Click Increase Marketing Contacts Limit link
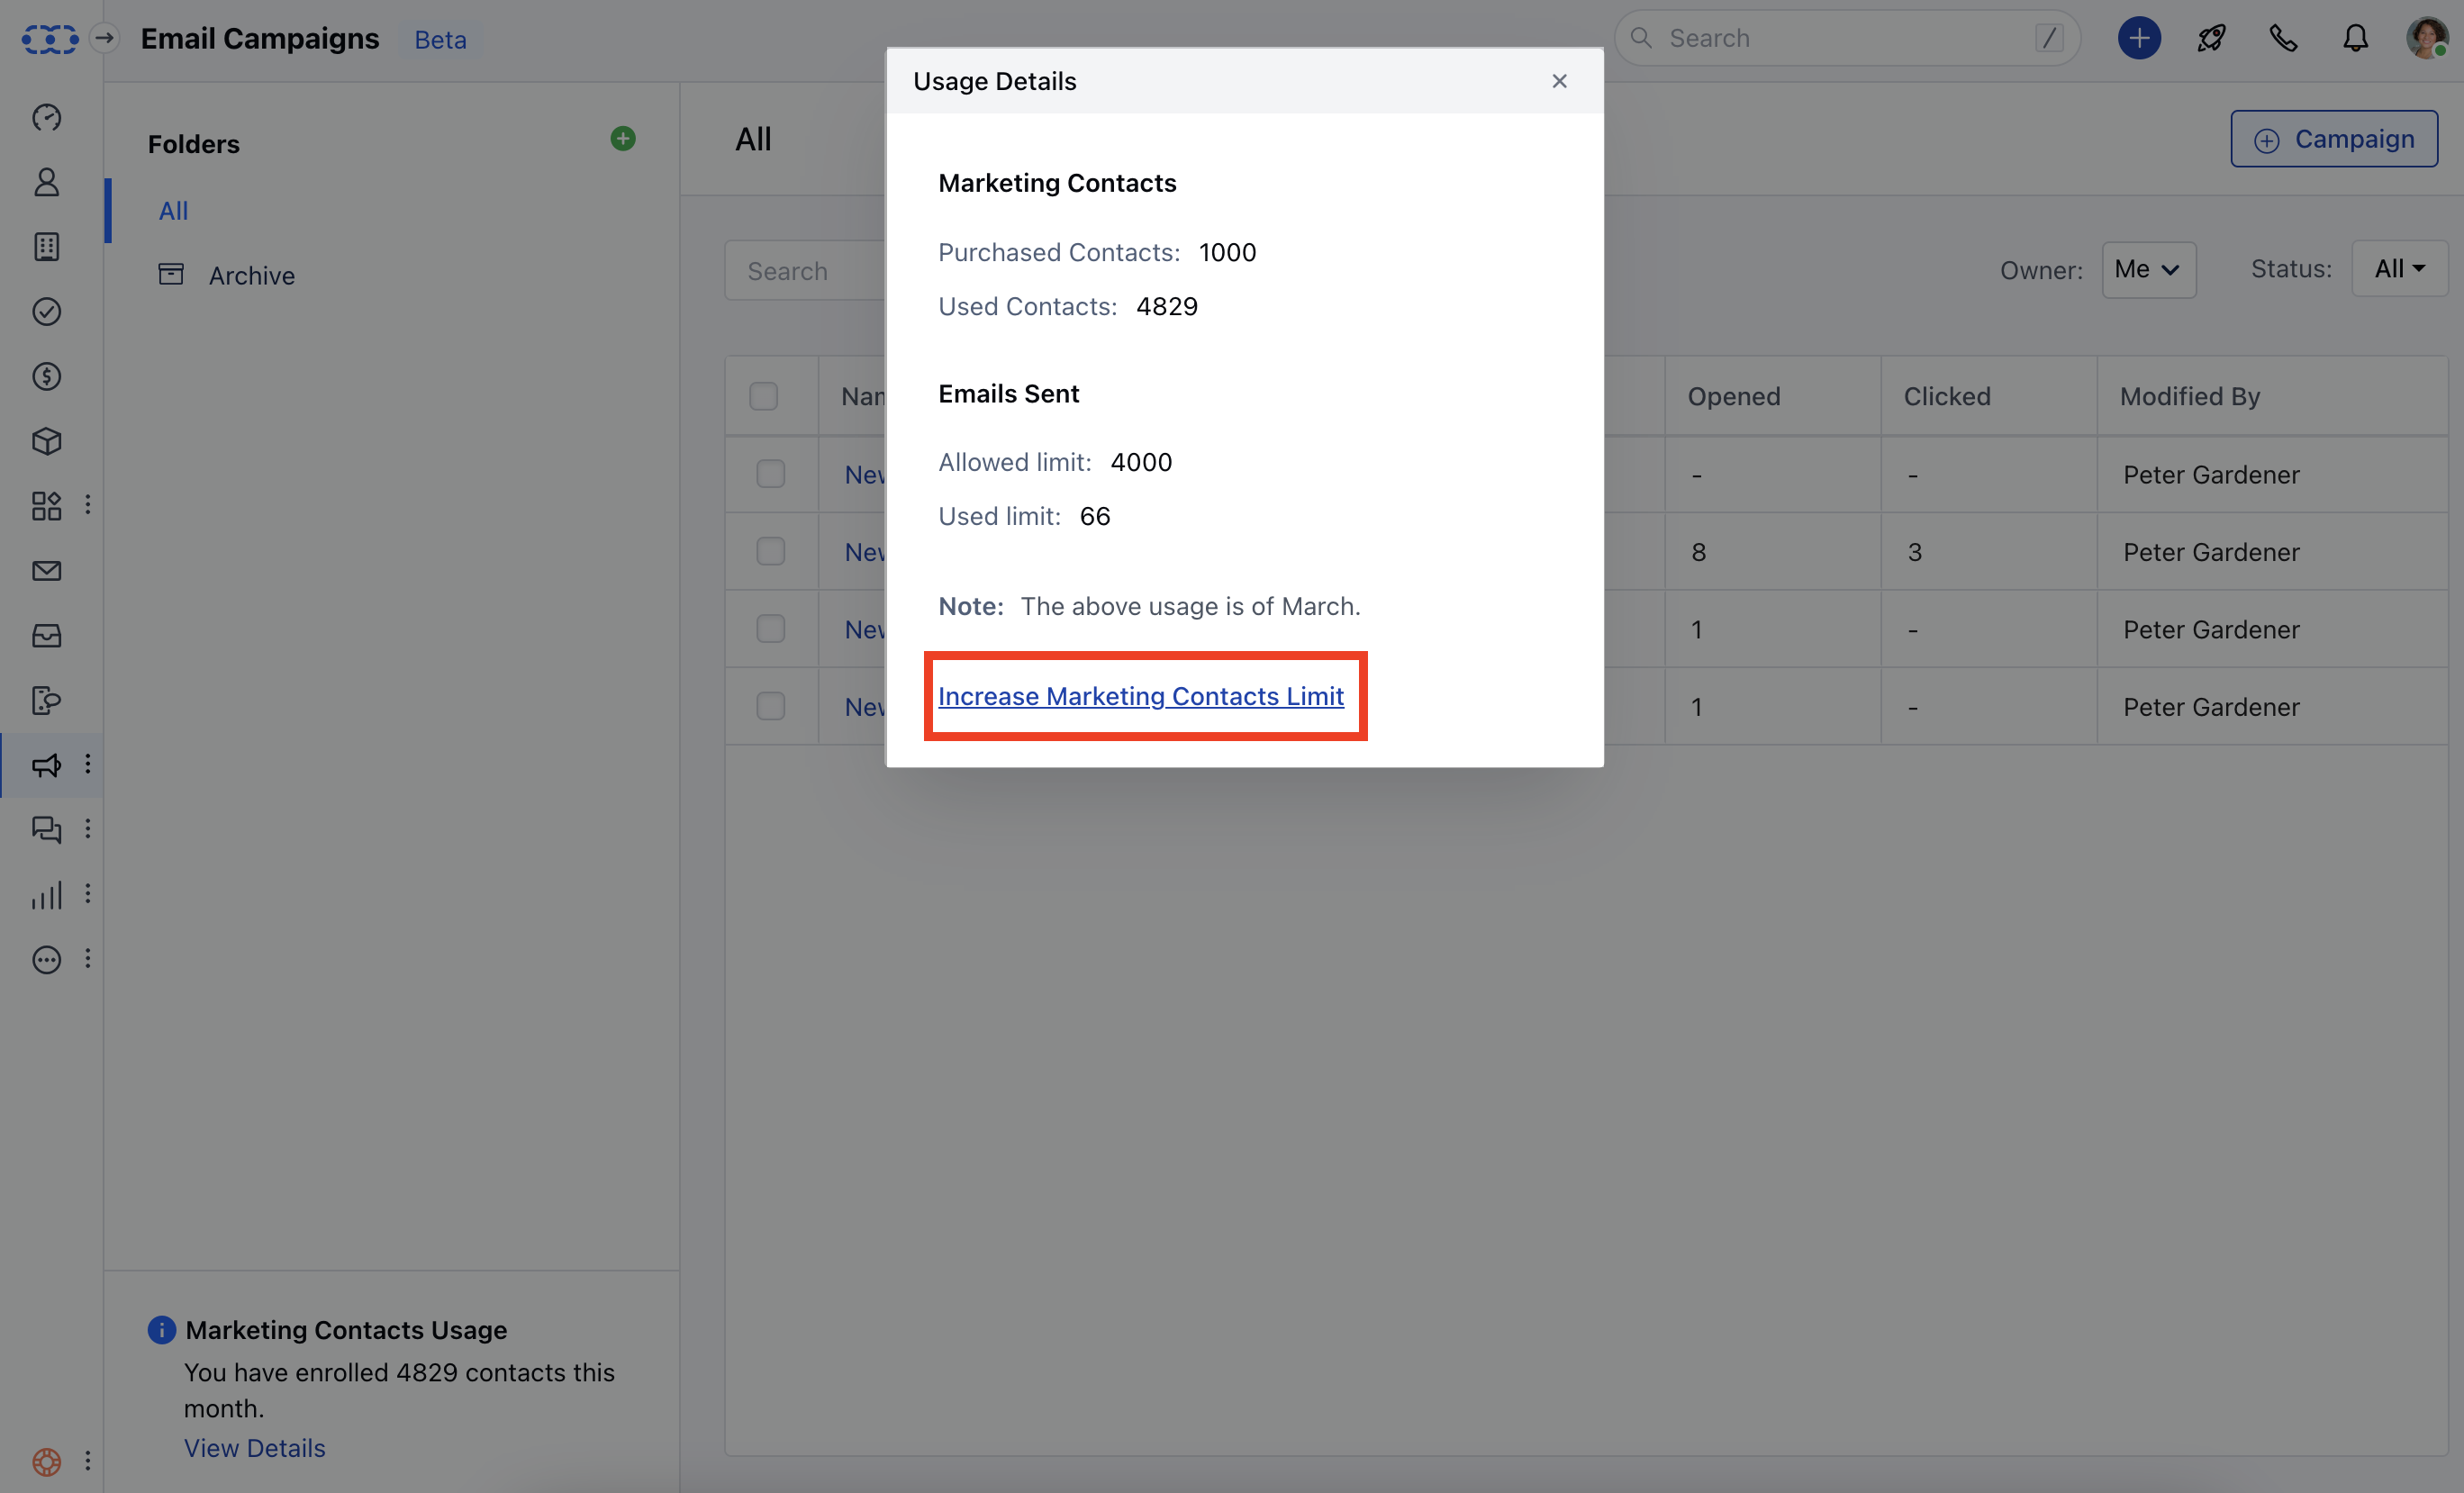This screenshot has width=2464, height=1493. click(1140, 696)
